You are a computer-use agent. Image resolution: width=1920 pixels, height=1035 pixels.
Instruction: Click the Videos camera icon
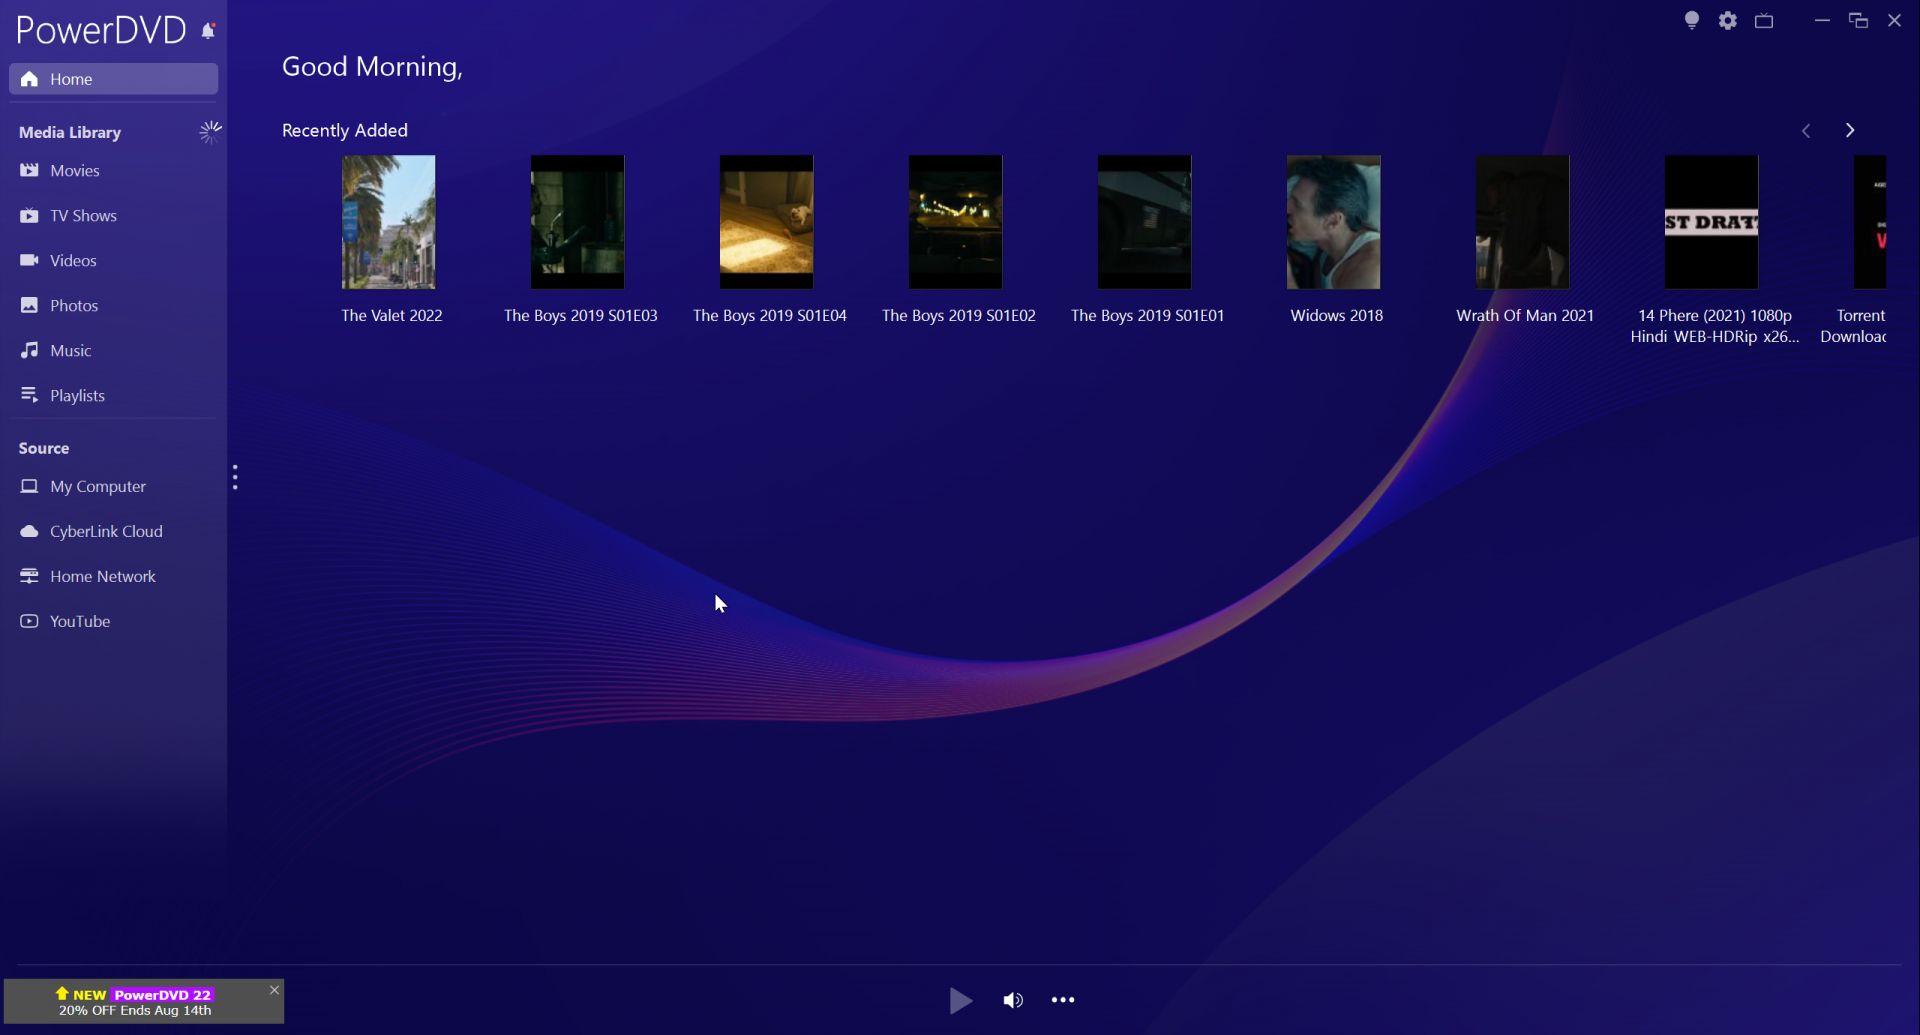(x=29, y=261)
